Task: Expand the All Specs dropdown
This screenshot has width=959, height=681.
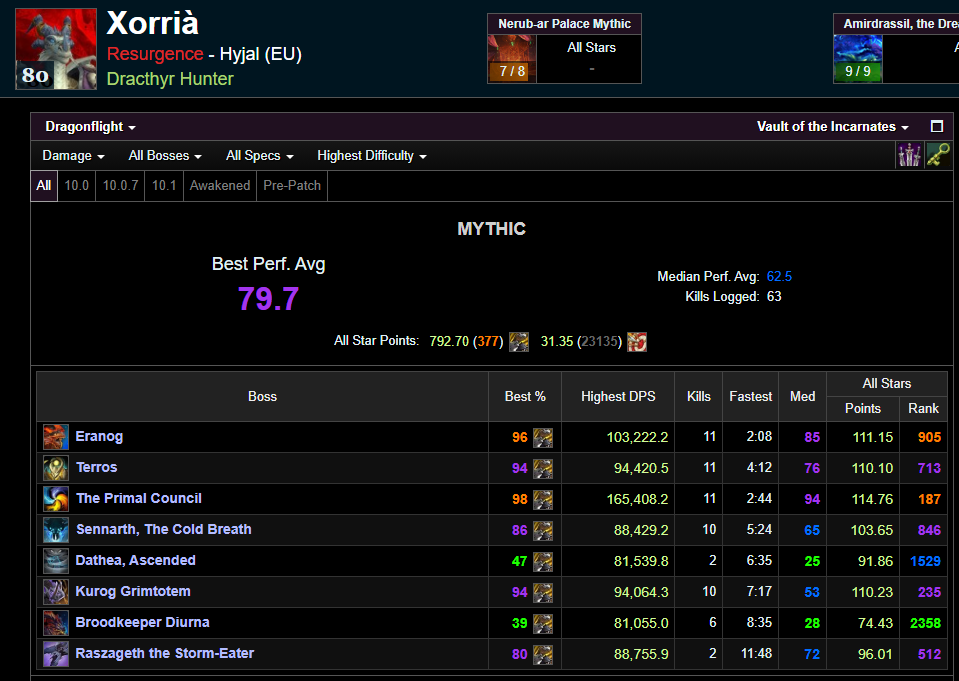Action: 259,156
